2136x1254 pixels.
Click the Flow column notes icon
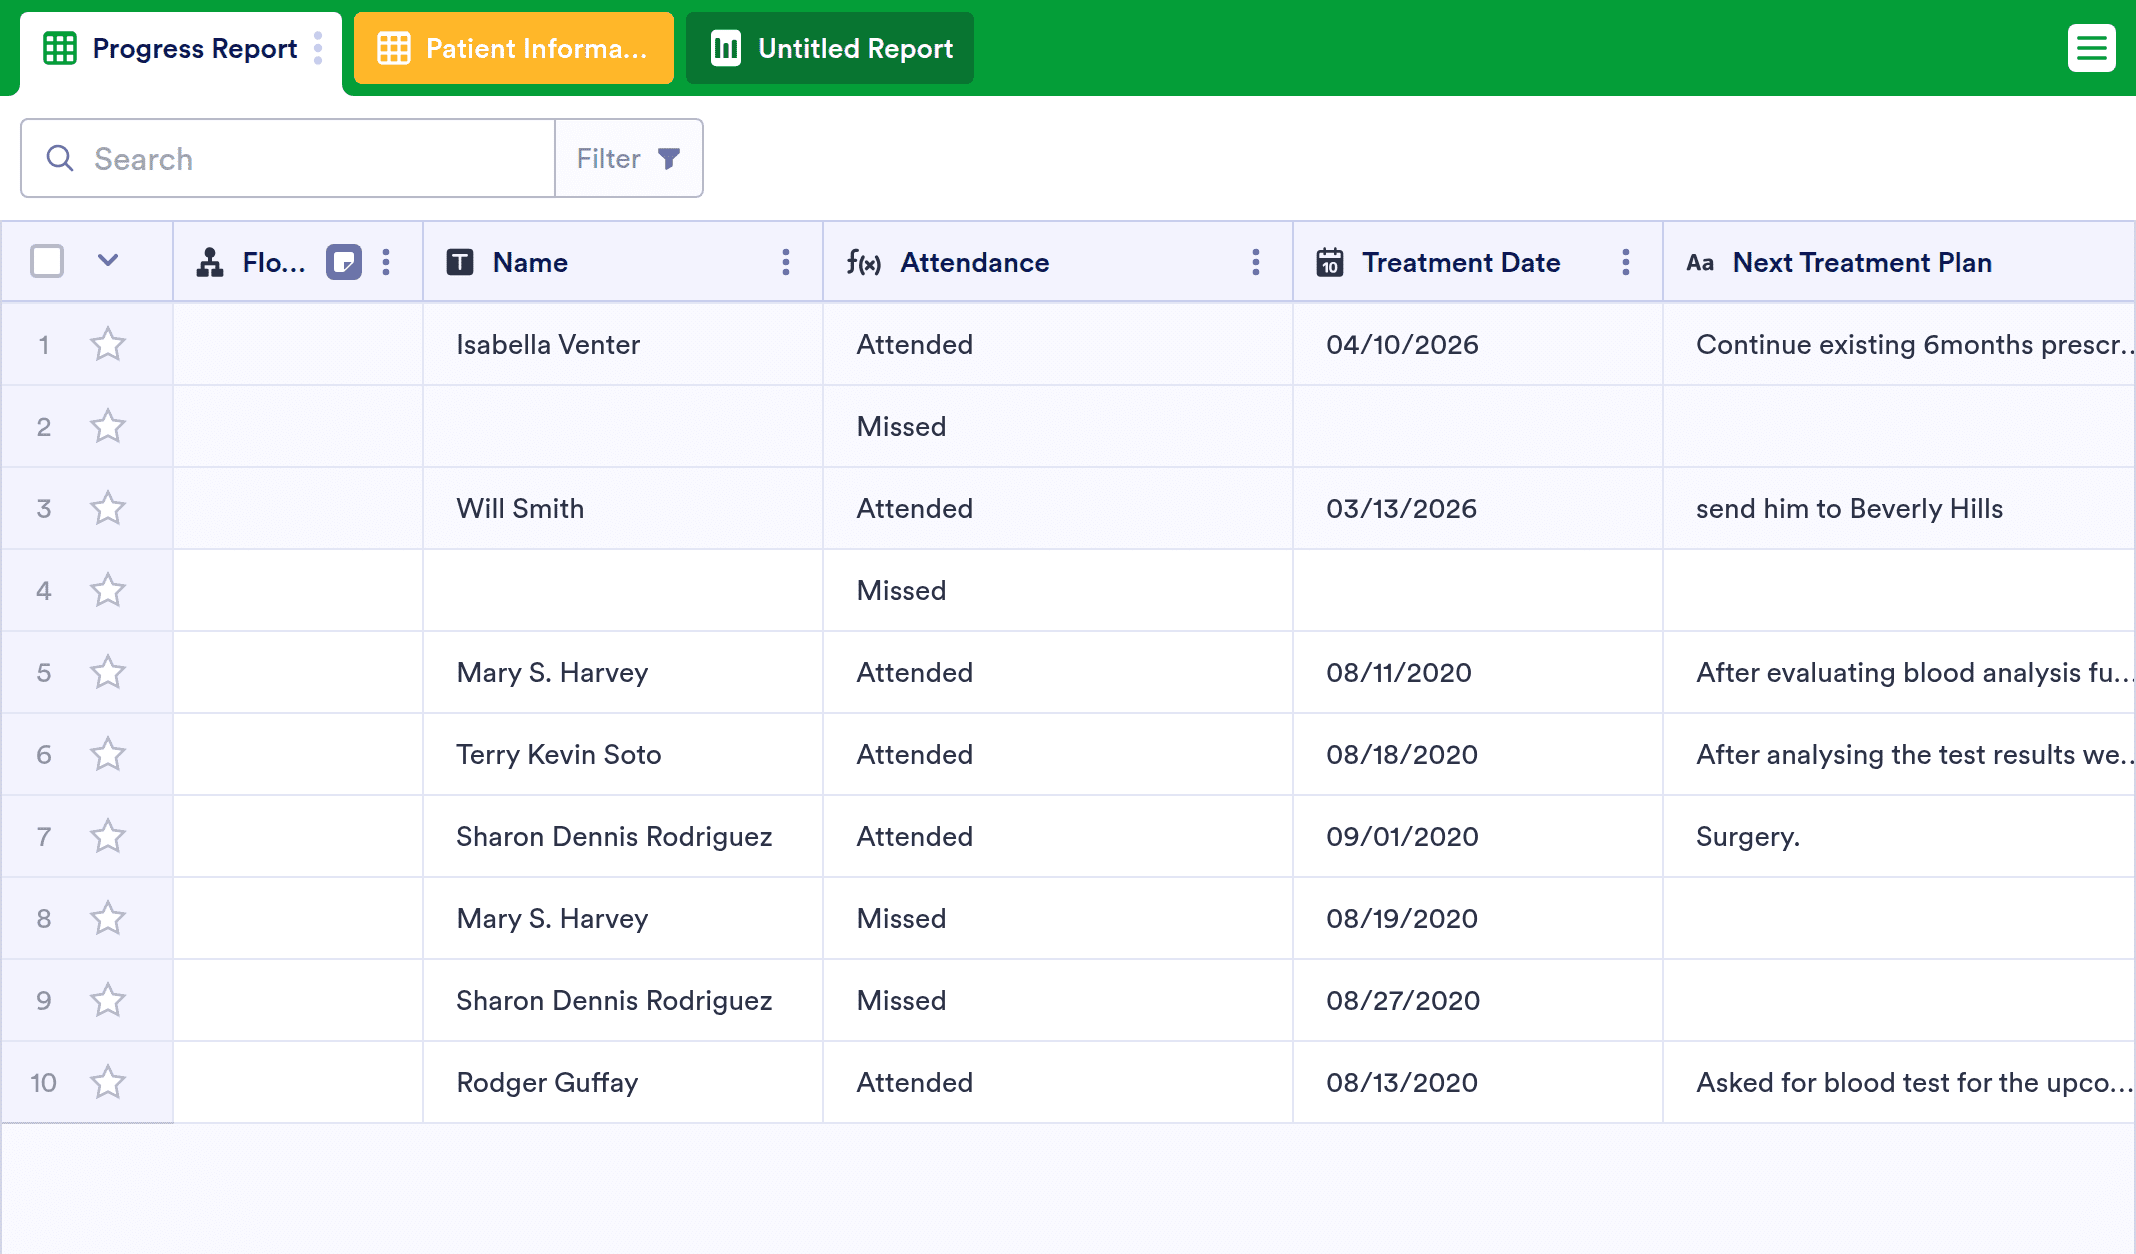tap(344, 263)
